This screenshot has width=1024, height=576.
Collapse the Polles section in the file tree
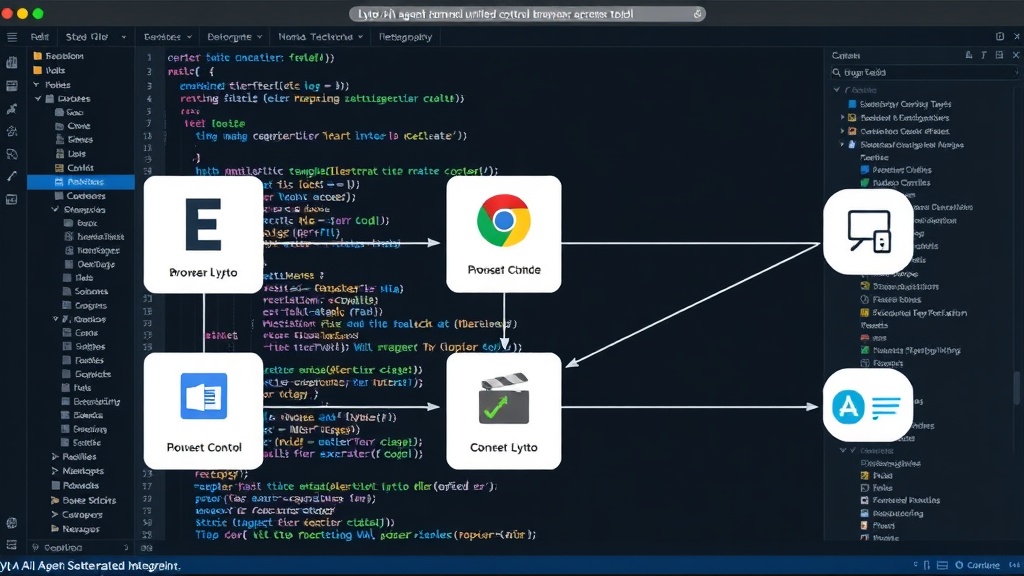tap(37, 85)
